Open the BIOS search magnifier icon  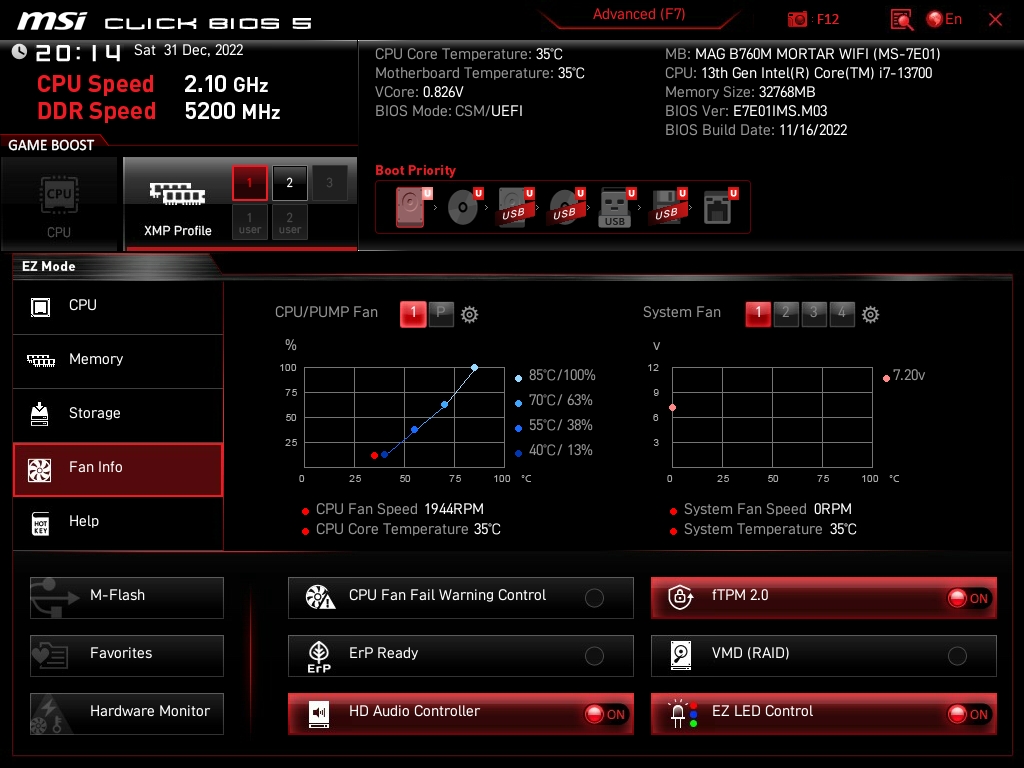(x=902, y=20)
